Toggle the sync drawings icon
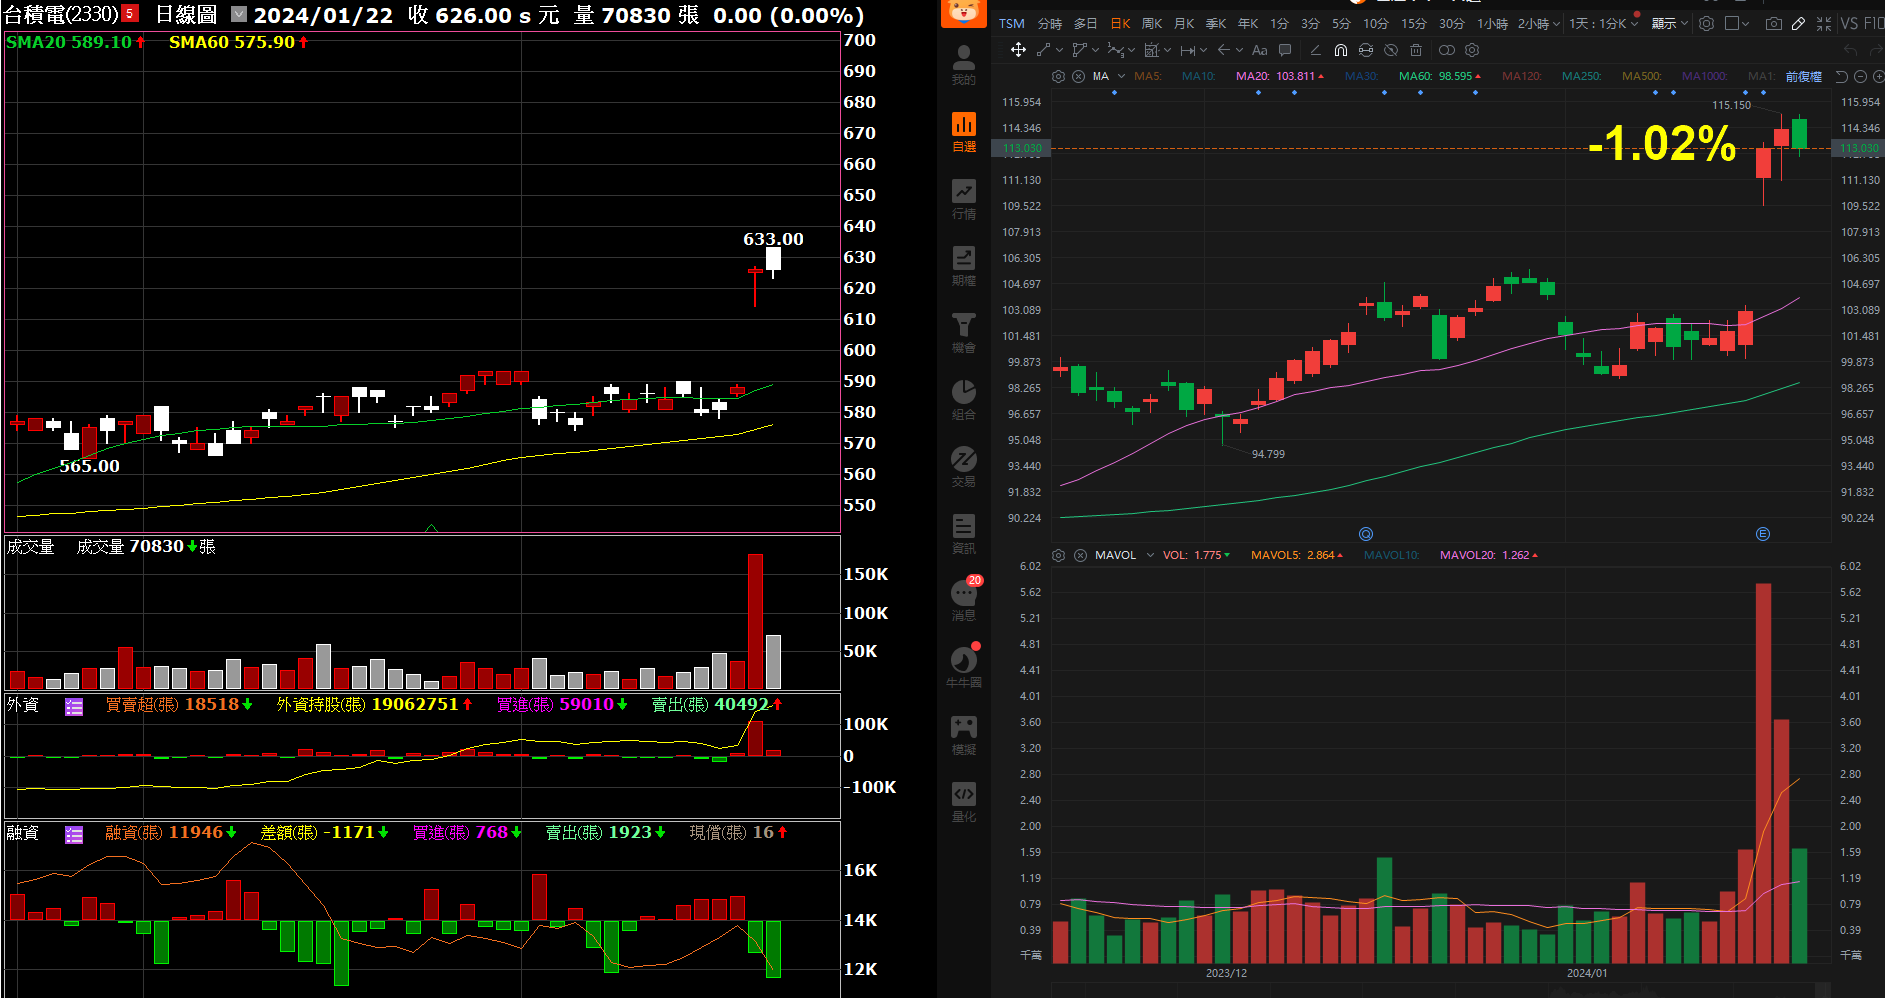This screenshot has height=998, width=1885. pyautogui.click(x=1366, y=50)
